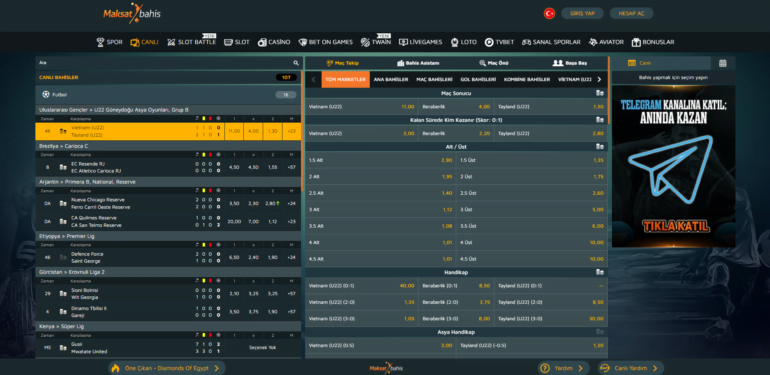Expand +57 markets for Sioni Bolnisi match
Image resolution: width=770 pixels, height=375 pixels.
(x=292, y=294)
